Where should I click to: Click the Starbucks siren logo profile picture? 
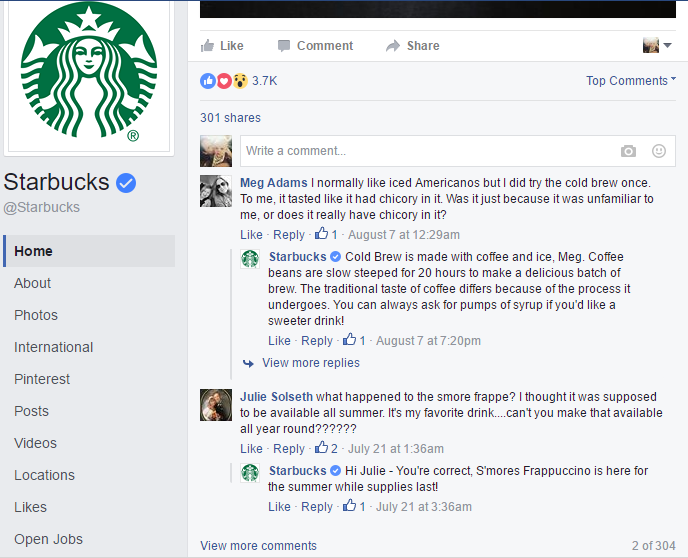pos(89,72)
